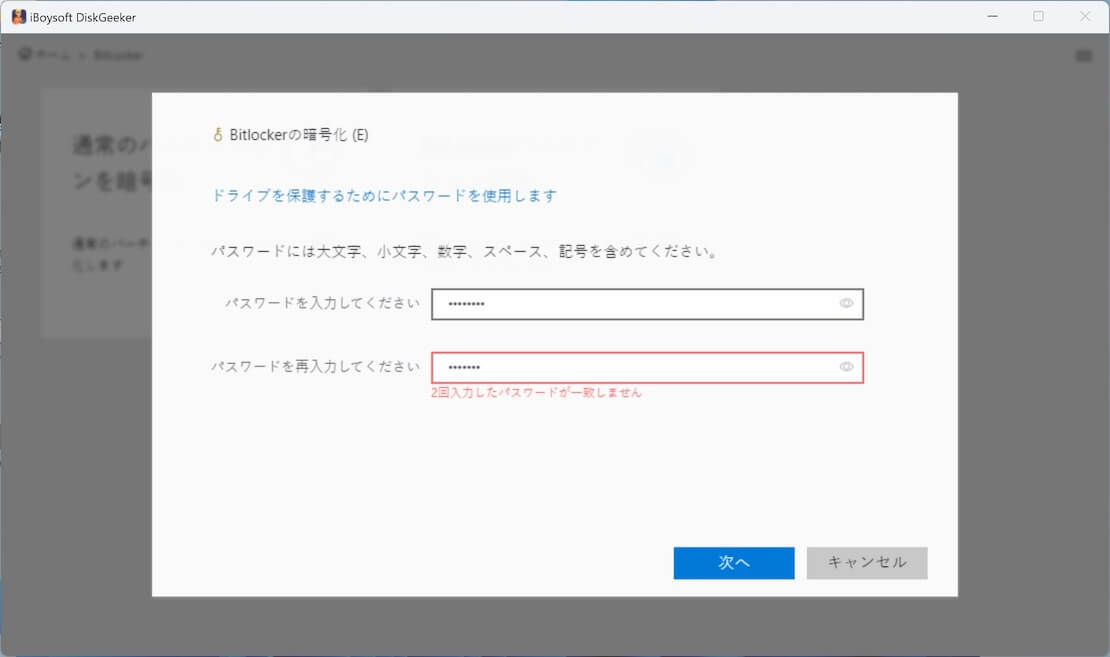This screenshot has width=1110, height=657.
Task: Open the hamburger menu icon at top right
Action: coord(1084,55)
